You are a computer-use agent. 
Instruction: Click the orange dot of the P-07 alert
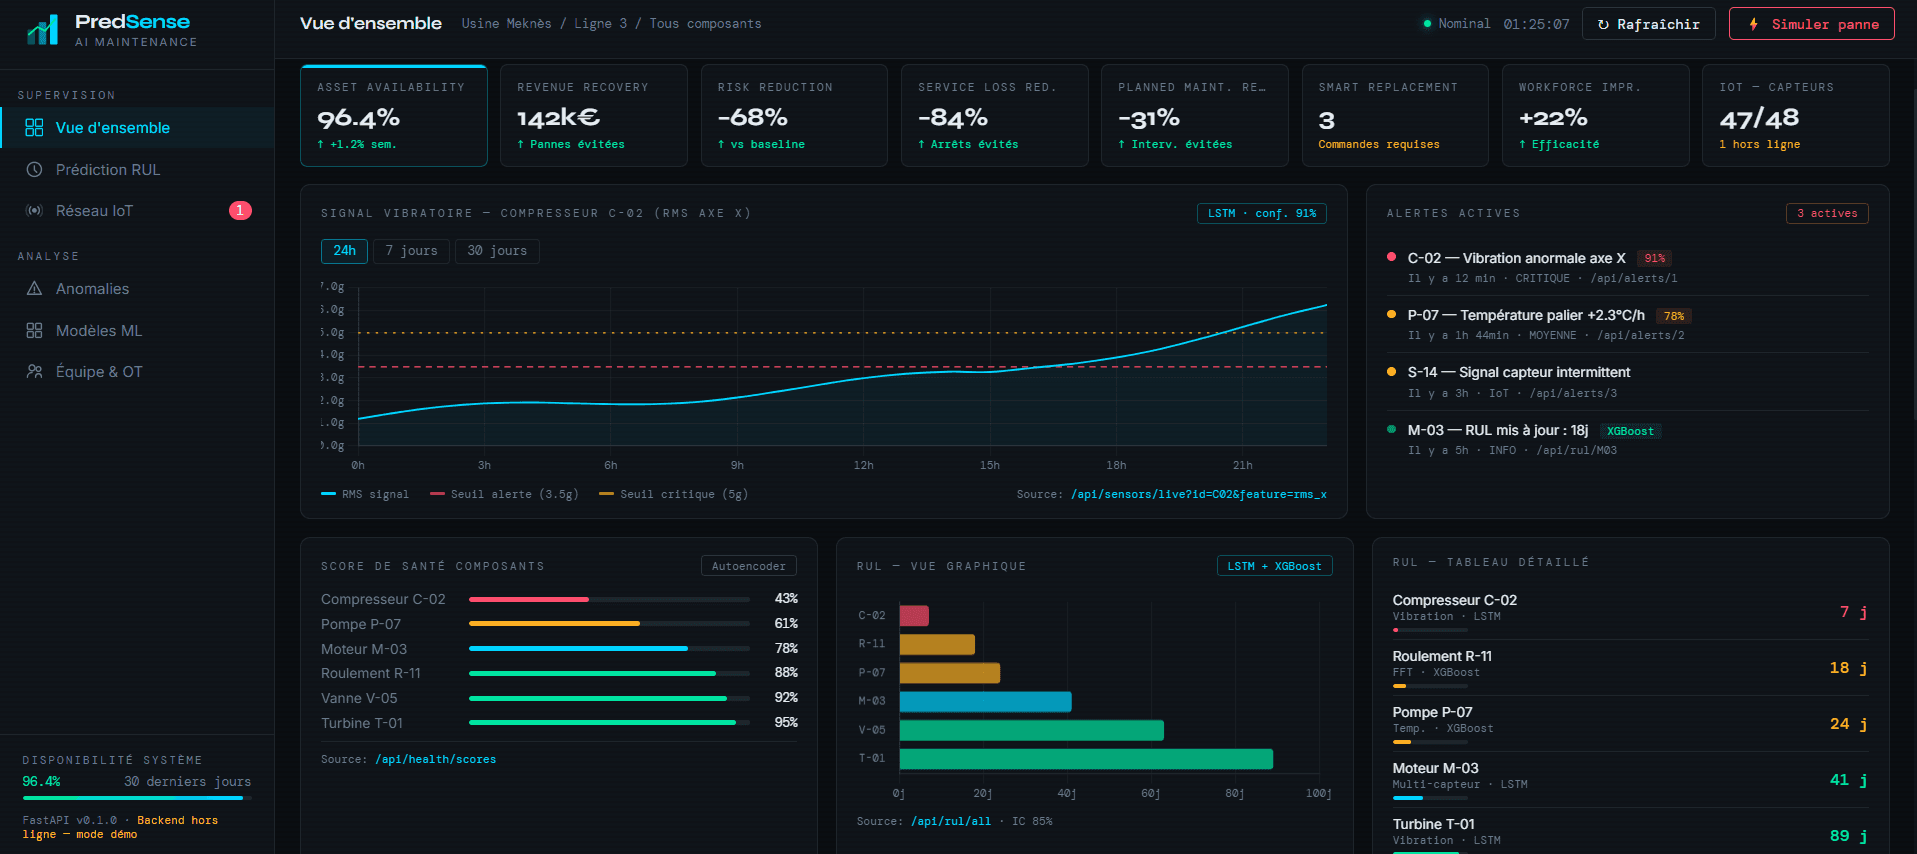(x=1391, y=314)
